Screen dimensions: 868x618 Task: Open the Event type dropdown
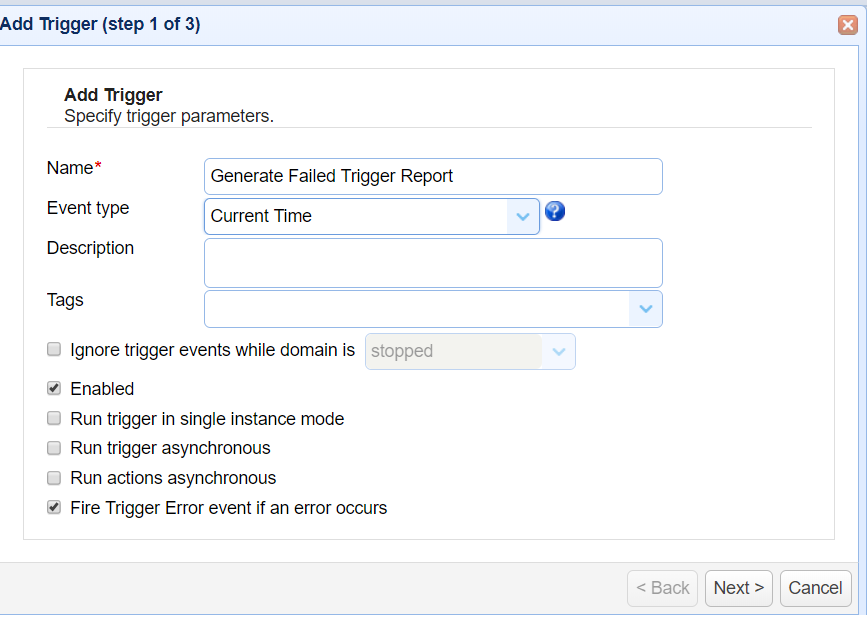[523, 216]
